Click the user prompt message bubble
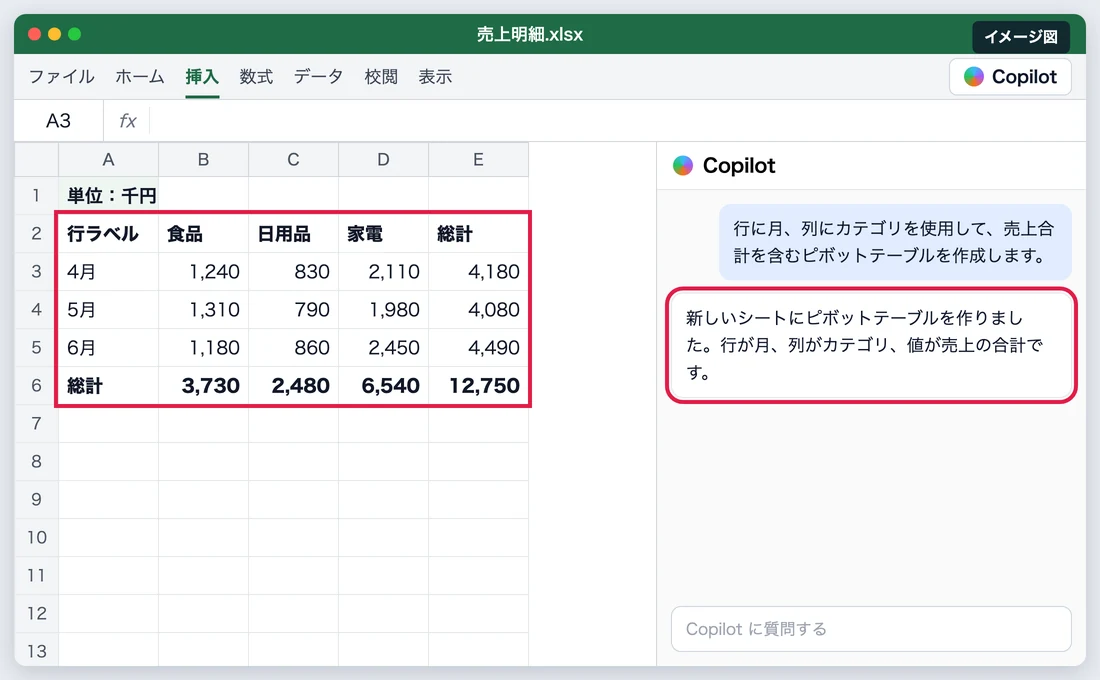This screenshot has width=1100, height=680. (x=895, y=242)
